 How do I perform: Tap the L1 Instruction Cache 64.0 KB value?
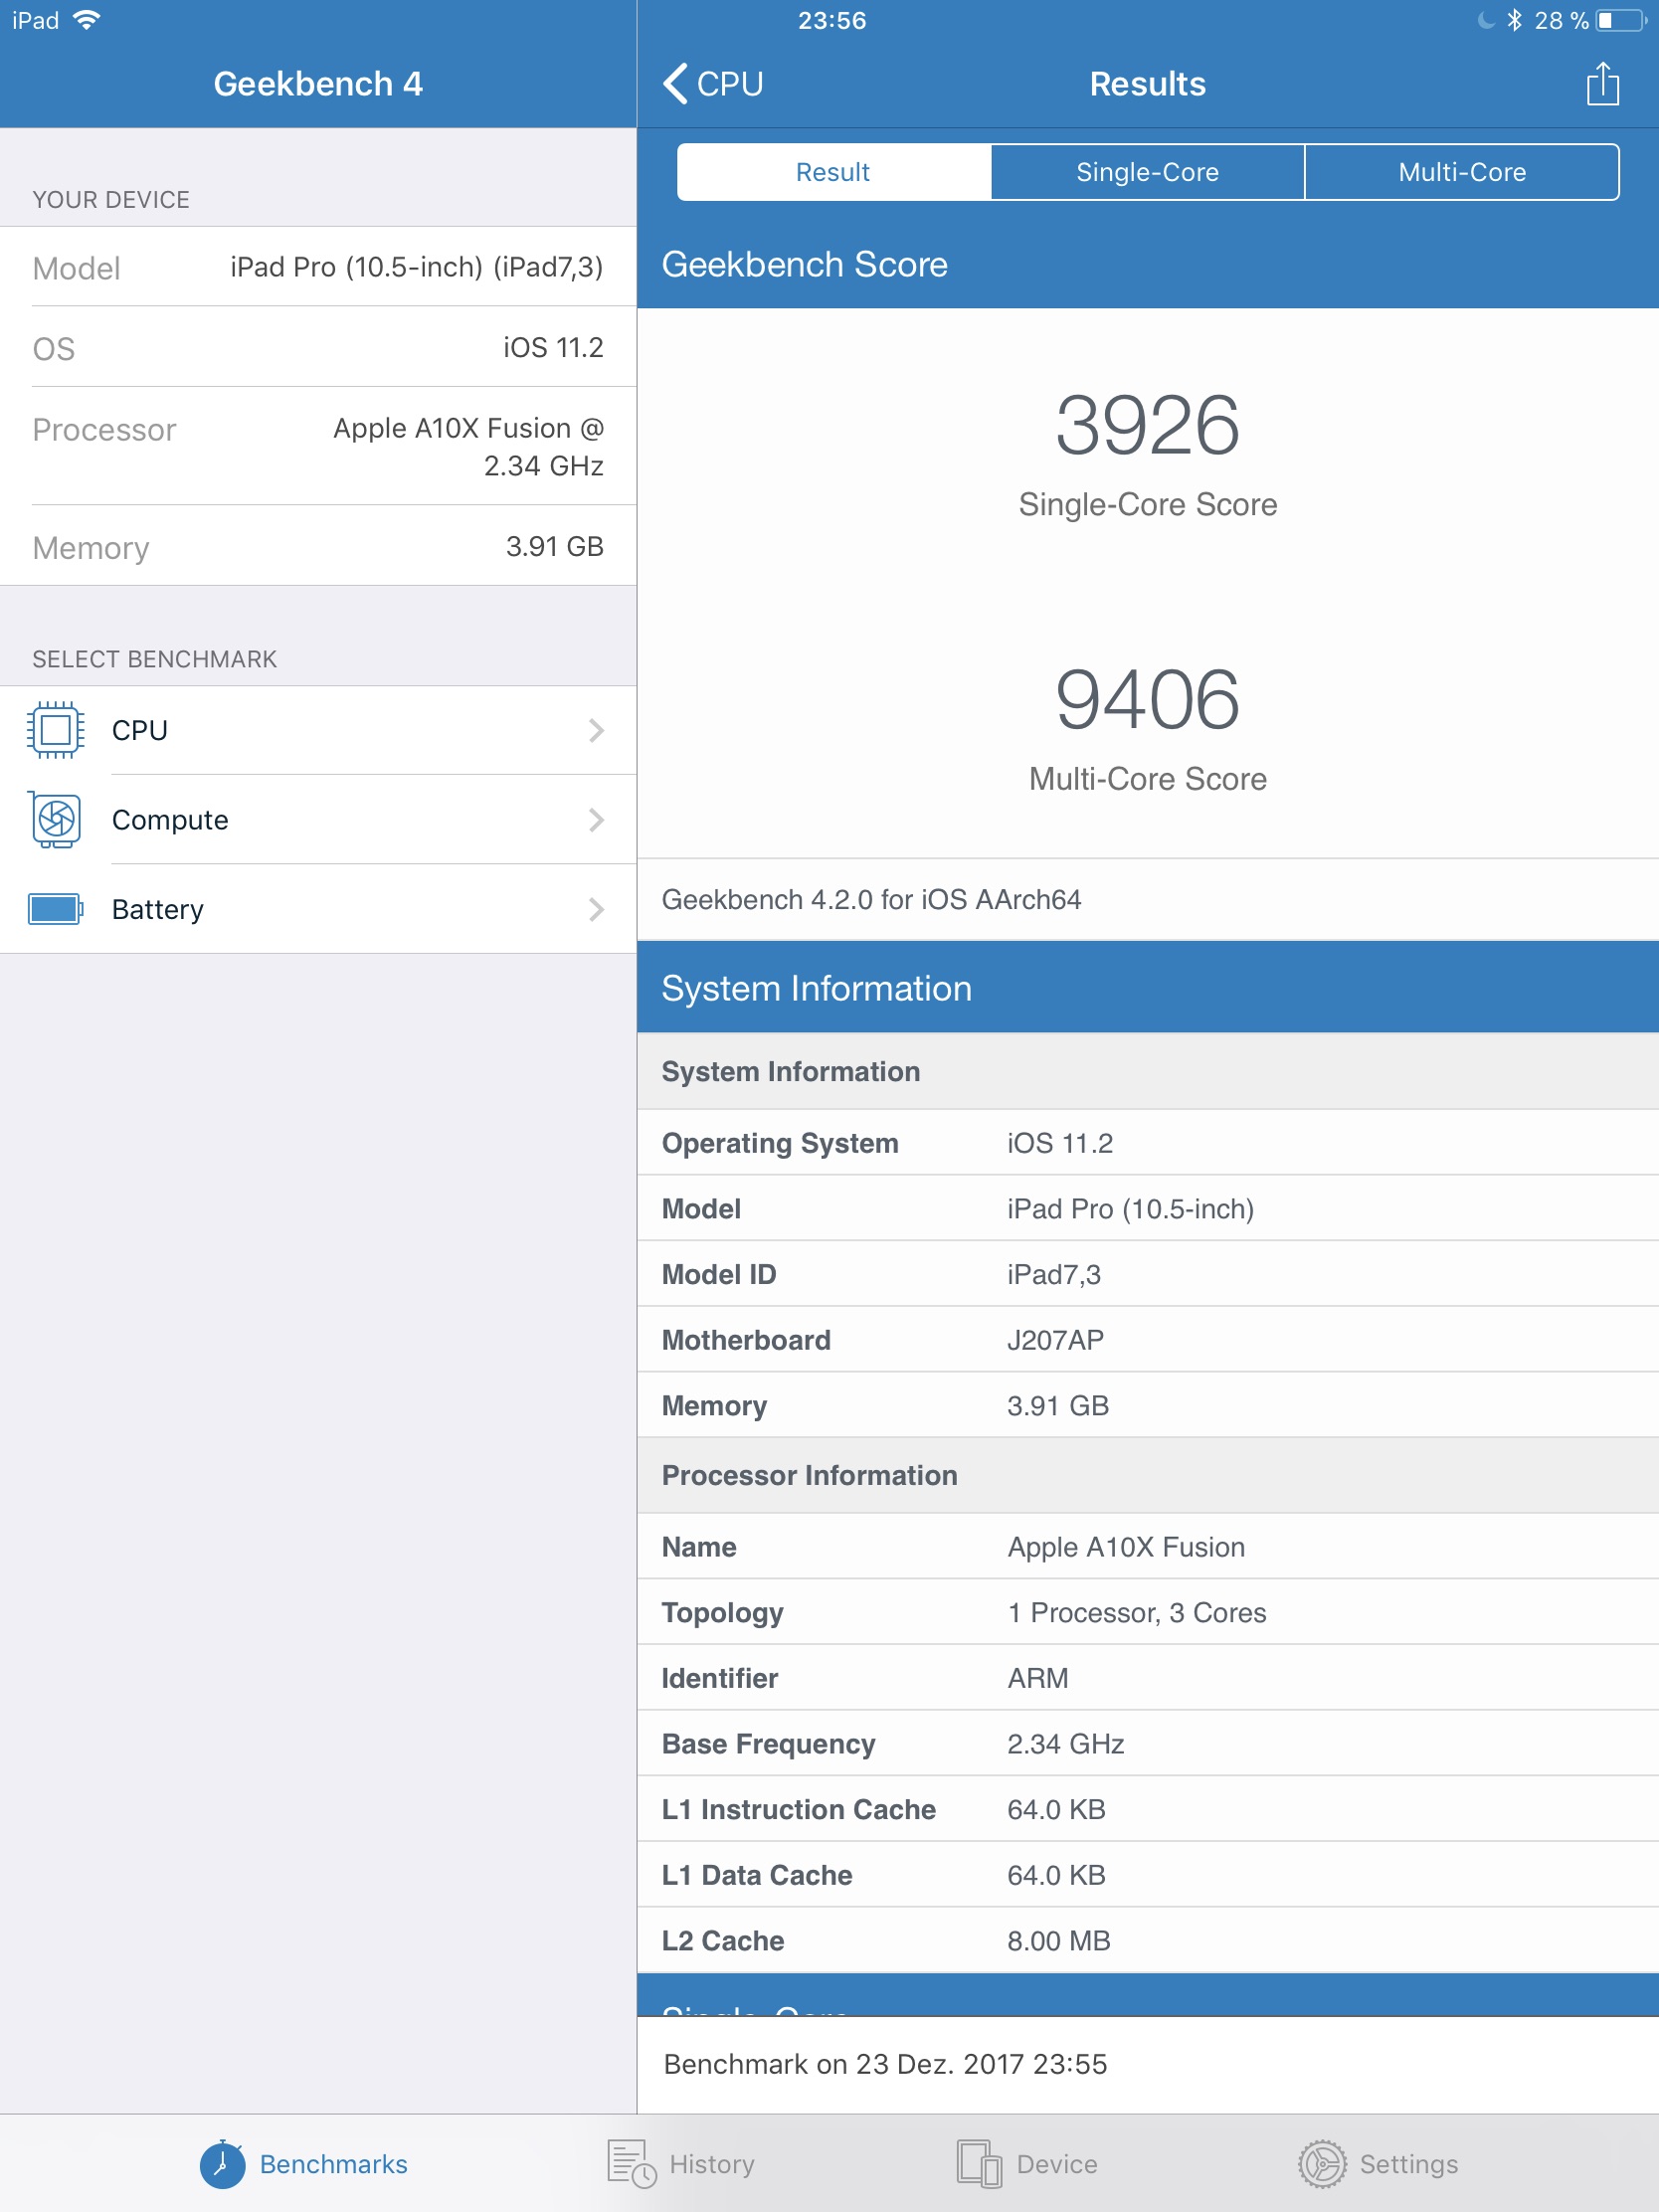(x=1056, y=1809)
